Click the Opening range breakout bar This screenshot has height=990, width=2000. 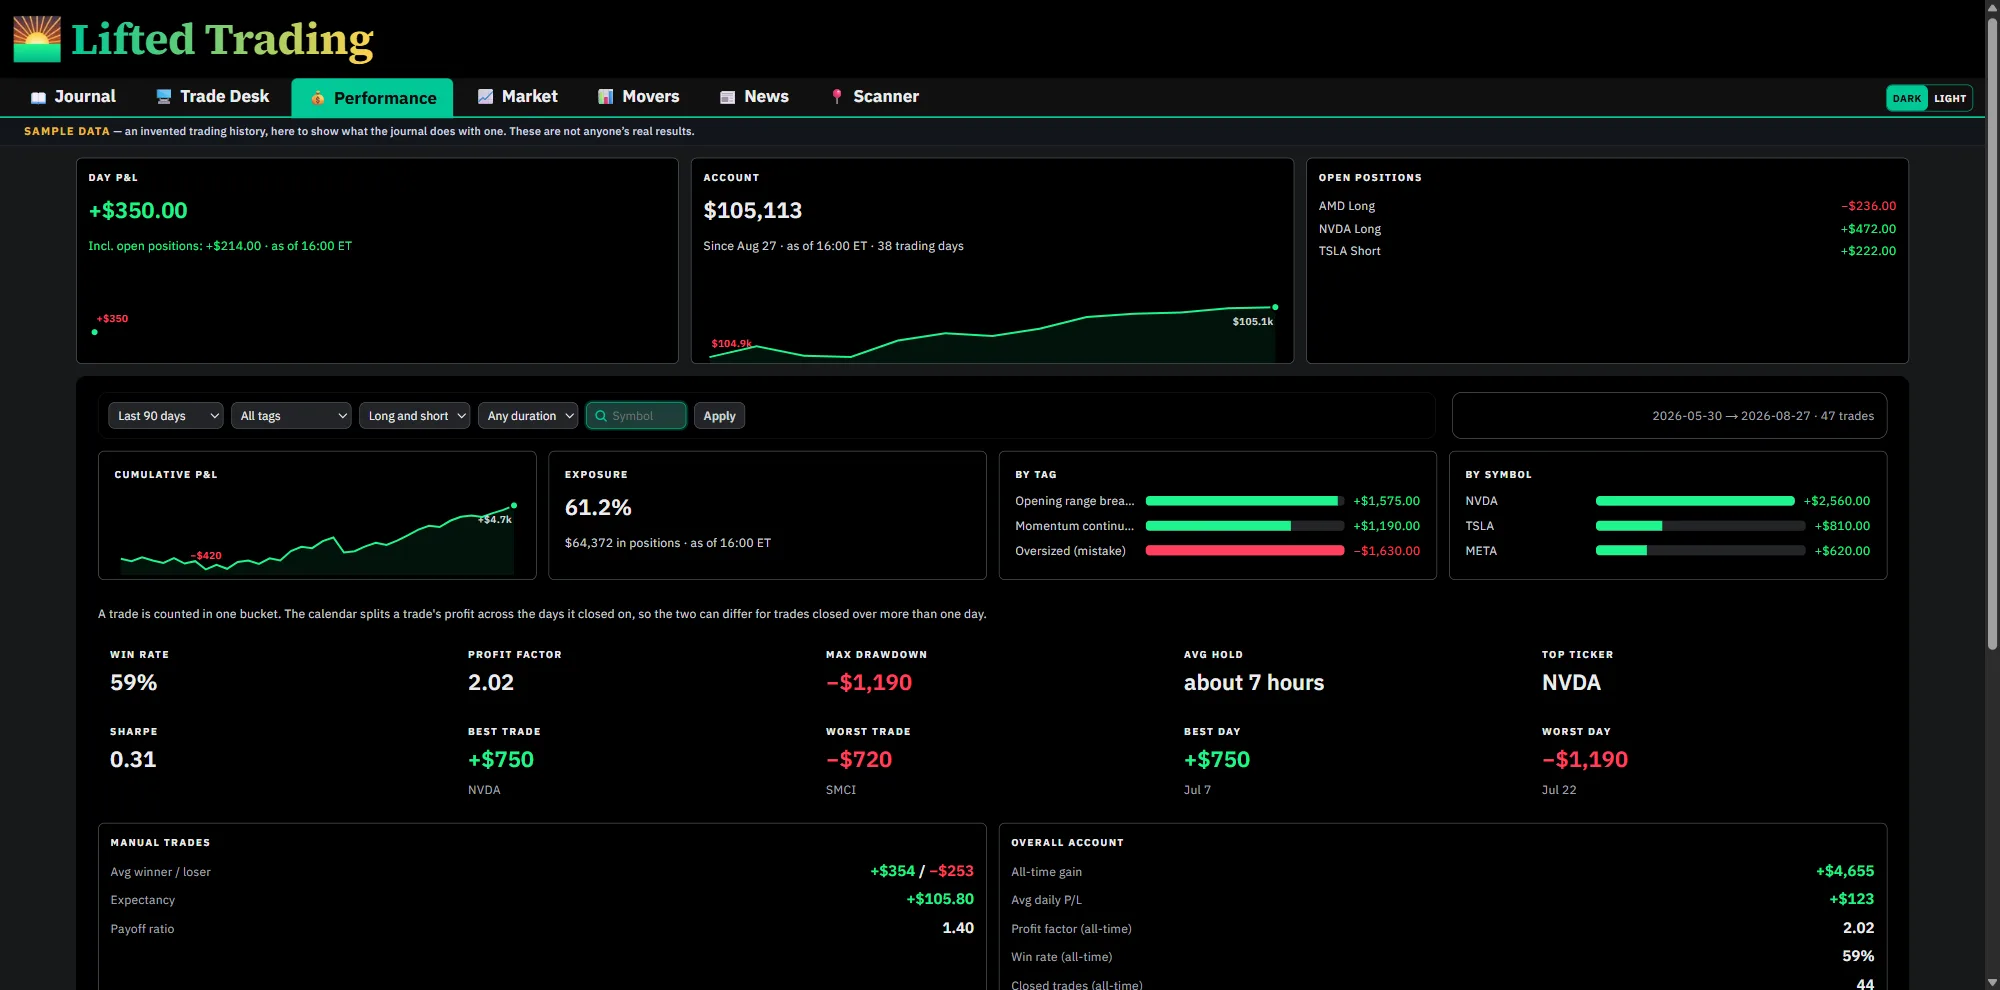click(1245, 501)
